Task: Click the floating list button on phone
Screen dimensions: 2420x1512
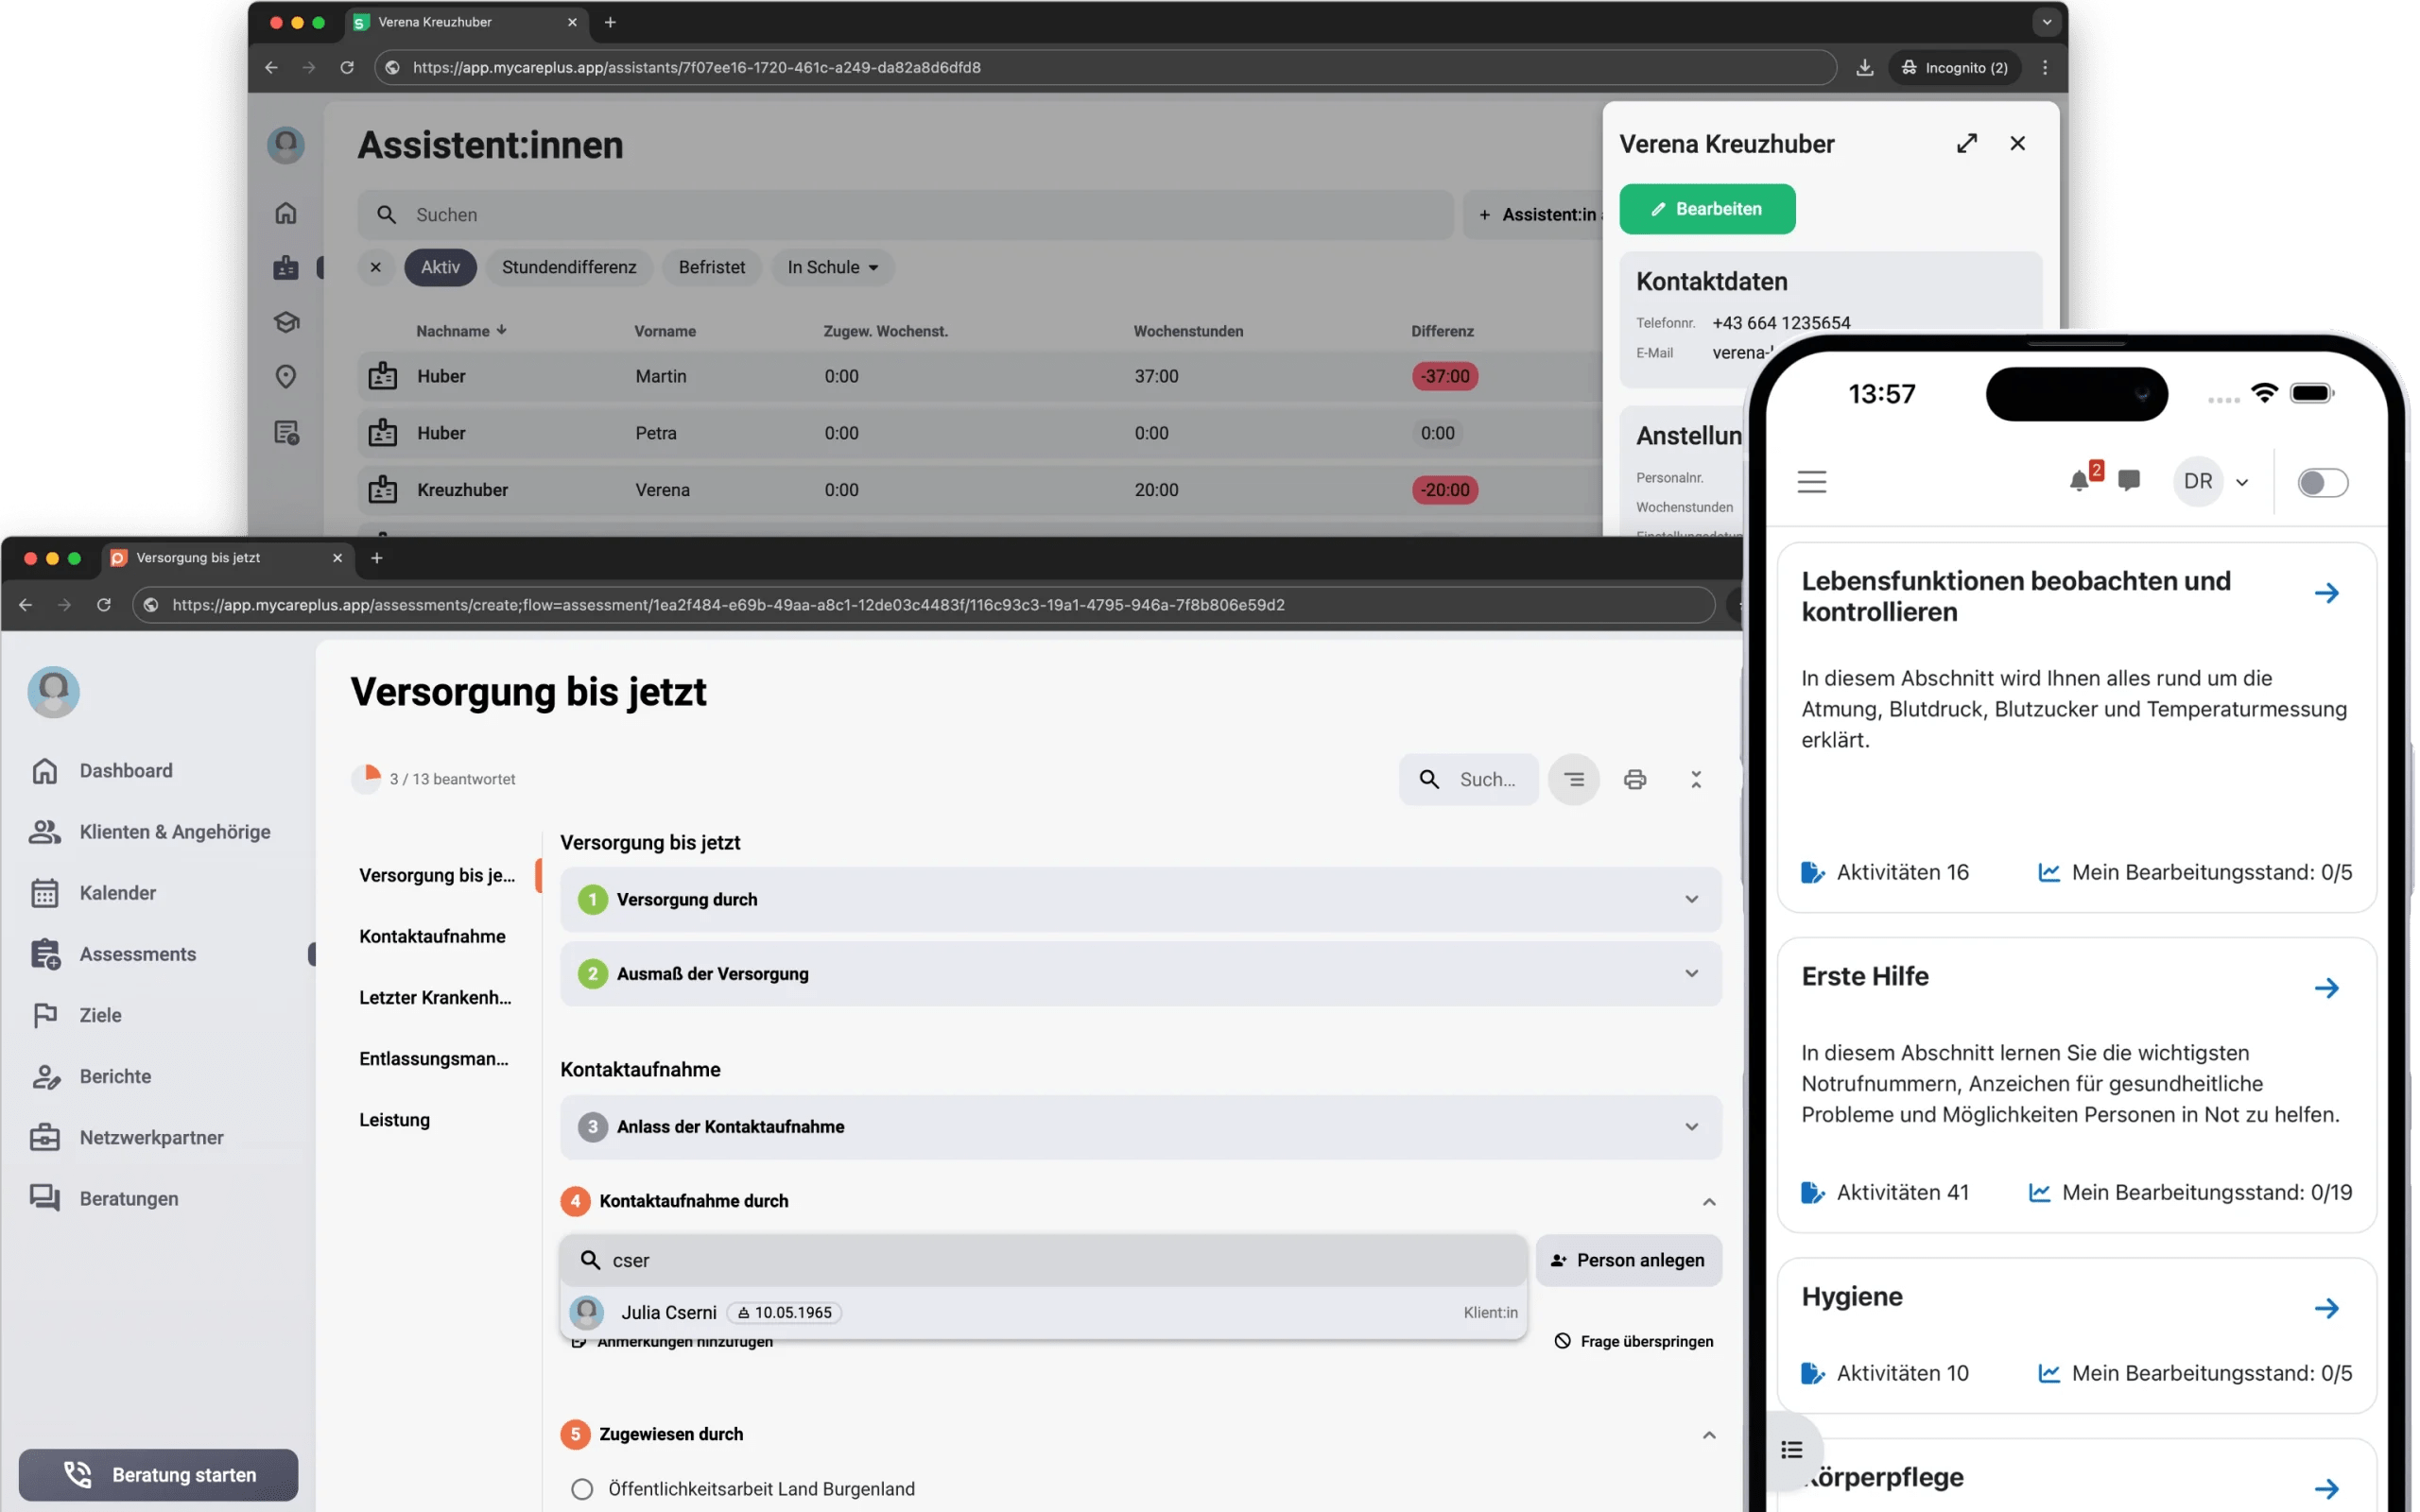Action: [1792, 1449]
